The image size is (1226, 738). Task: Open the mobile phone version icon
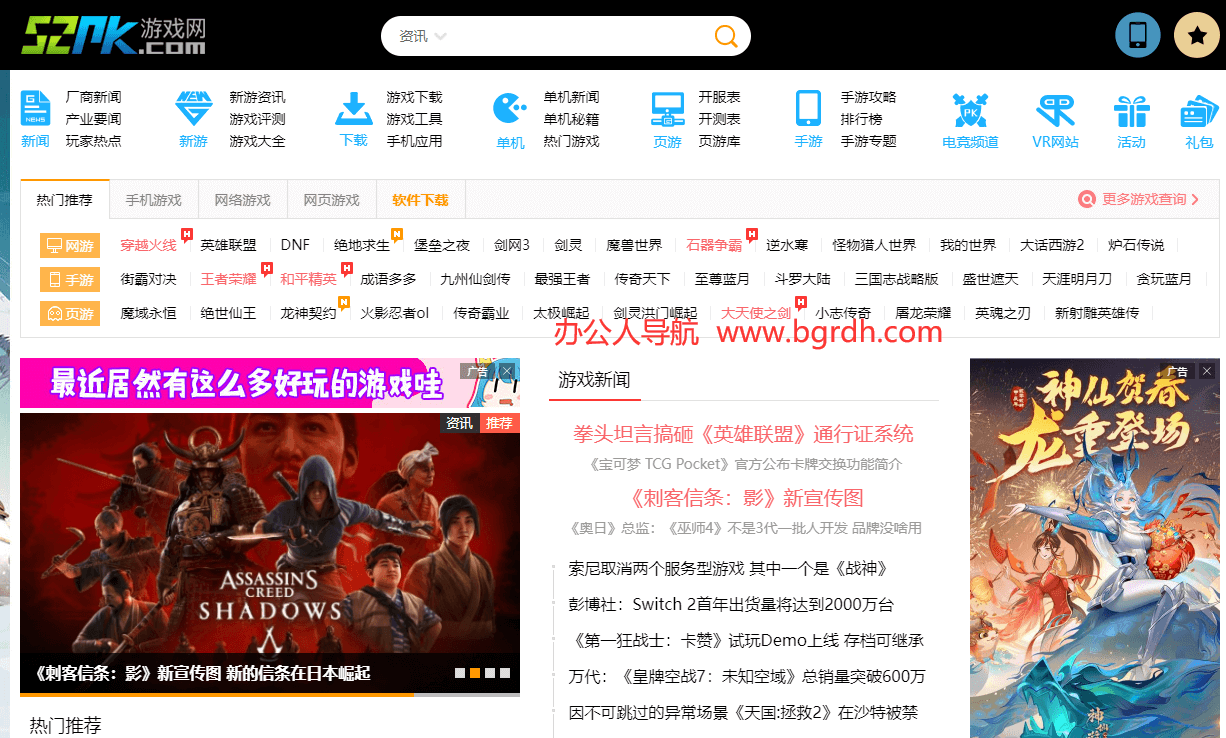pos(1137,35)
